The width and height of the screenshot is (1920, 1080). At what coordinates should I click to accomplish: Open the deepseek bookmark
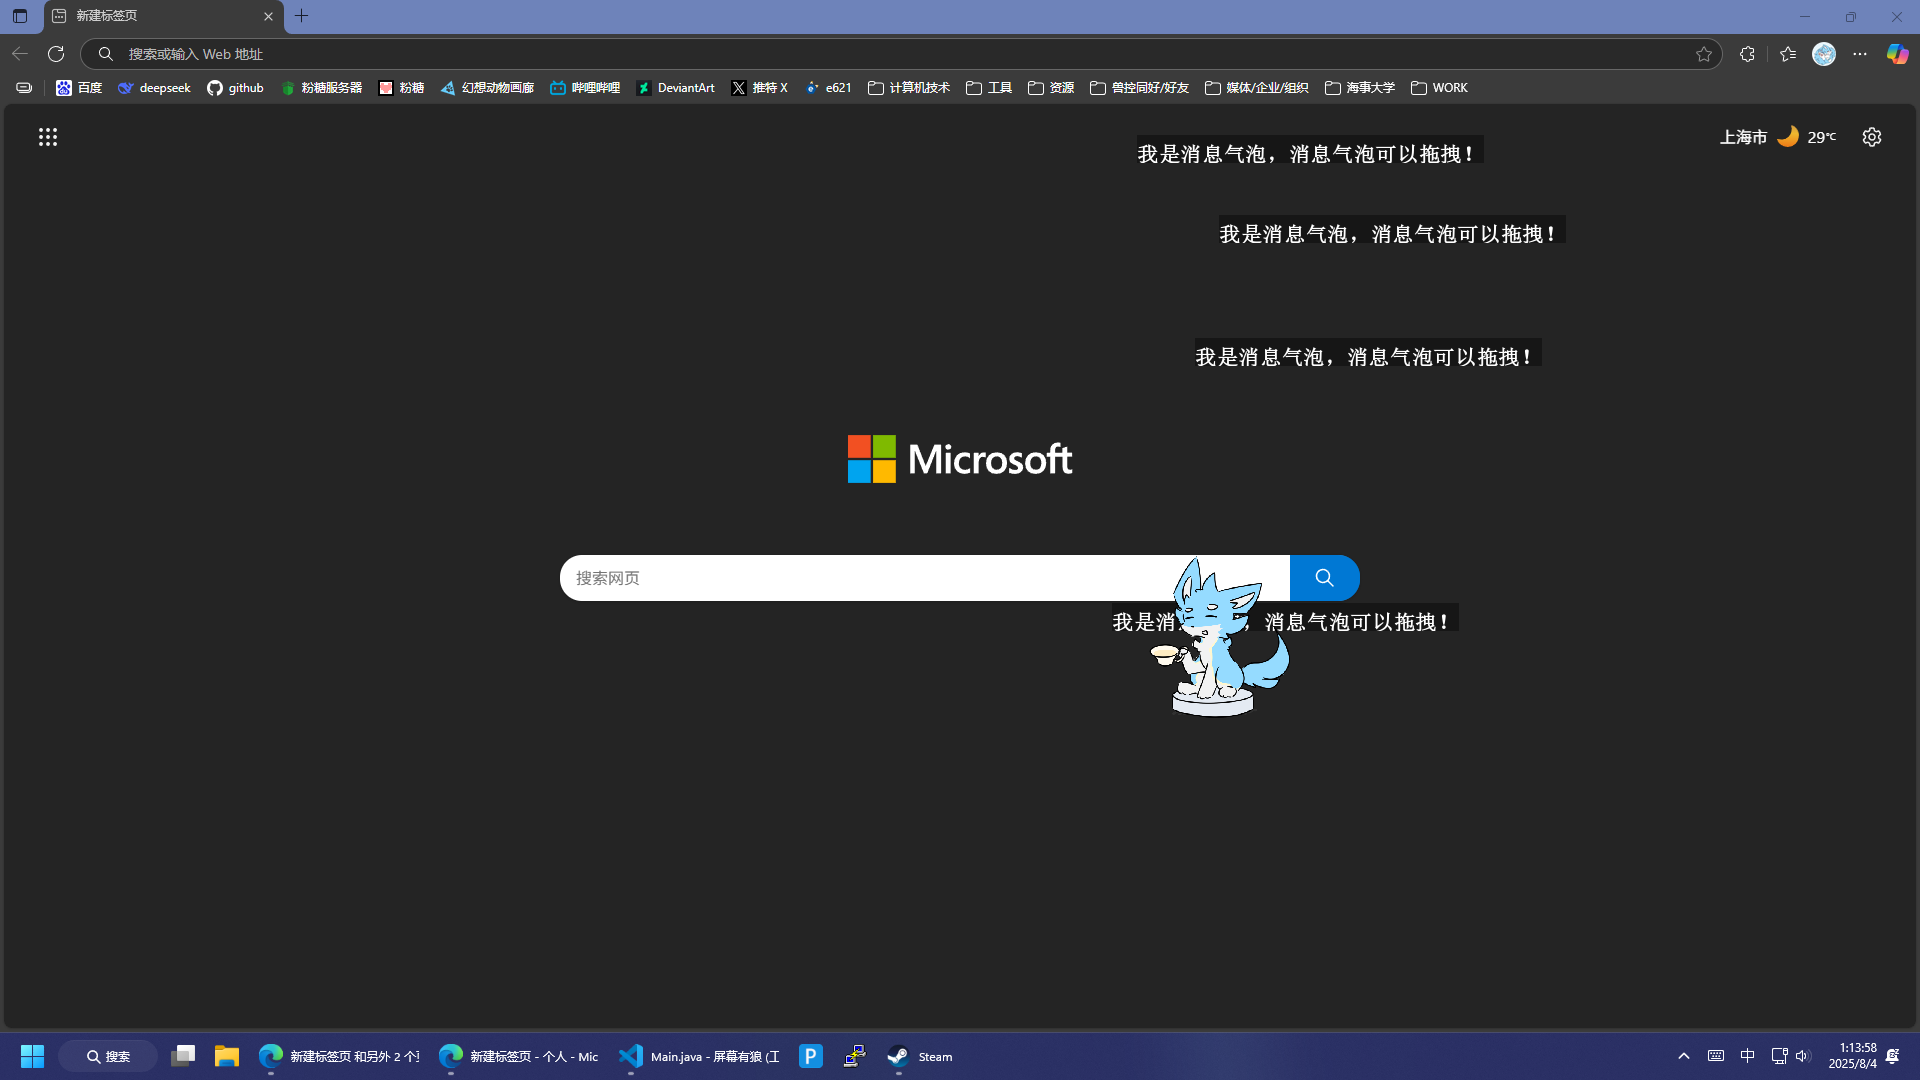(154, 88)
